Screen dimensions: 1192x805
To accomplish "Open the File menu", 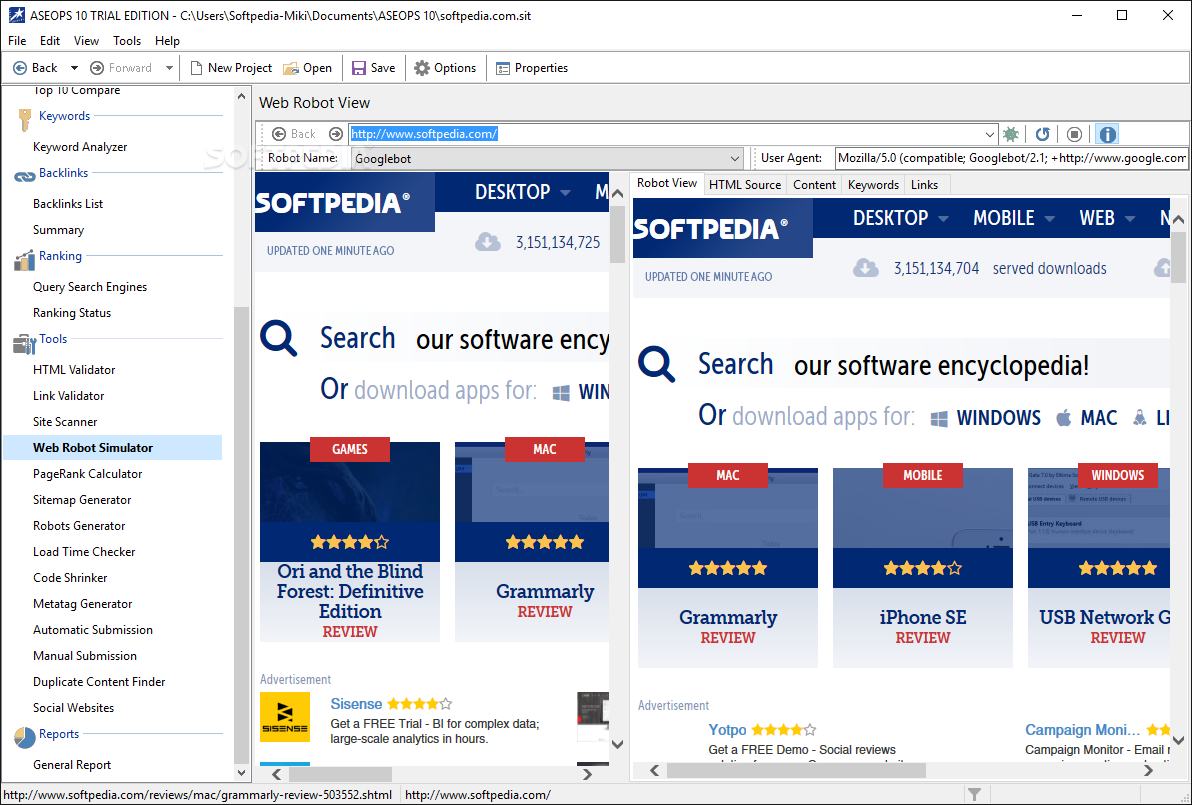I will coord(17,41).
